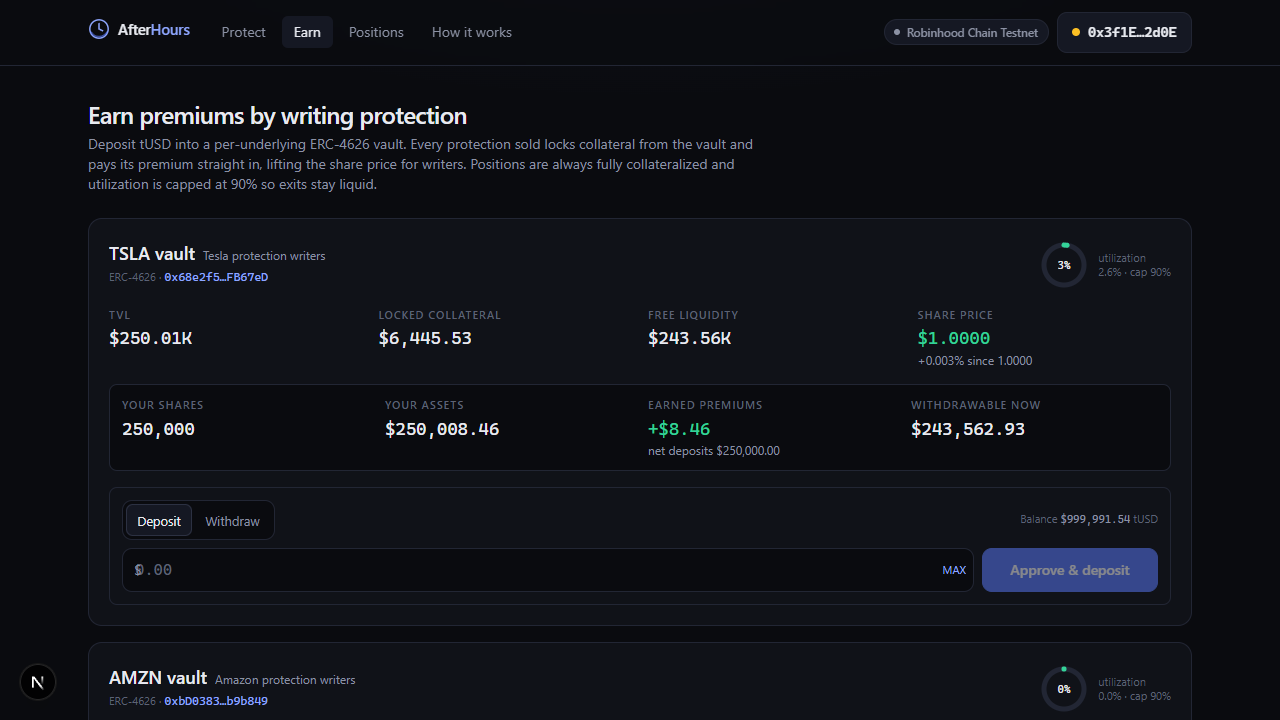Click the AfterHours brand name
Image resolution: width=1280 pixels, height=720 pixels.
tap(154, 30)
